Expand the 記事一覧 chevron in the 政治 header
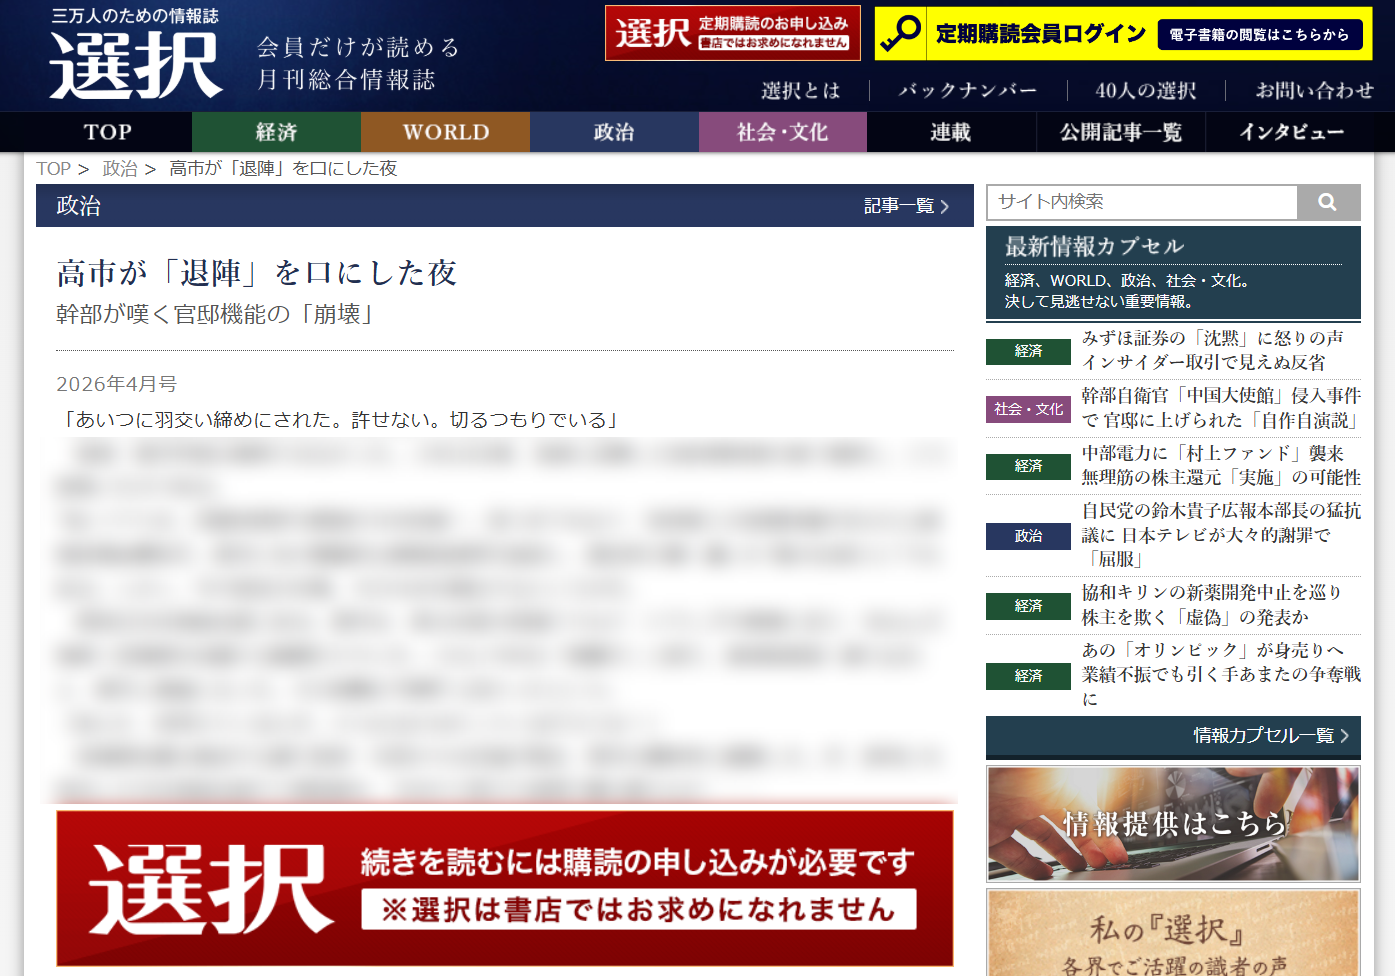Image resolution: width=1395 pixels, height=976 pixels. point(944,206)
